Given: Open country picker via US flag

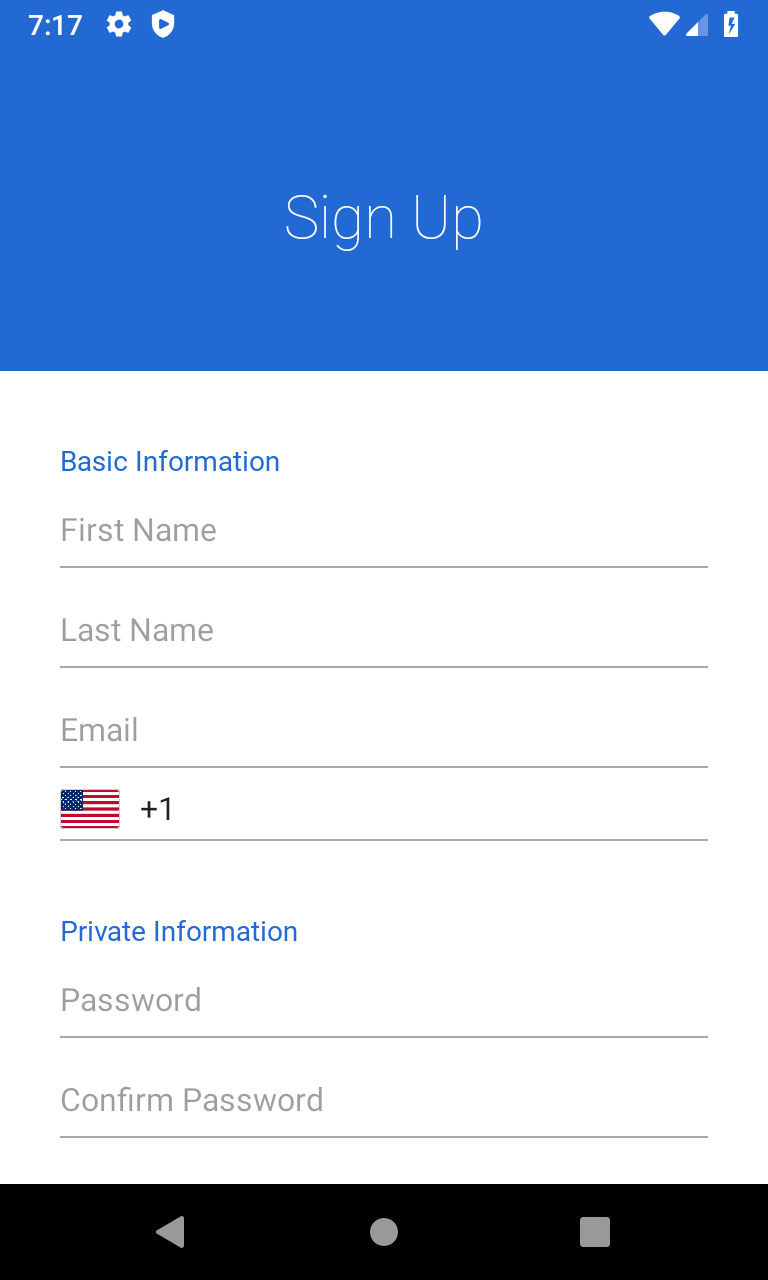Looking at the screenshot, I should click(90, 808).
